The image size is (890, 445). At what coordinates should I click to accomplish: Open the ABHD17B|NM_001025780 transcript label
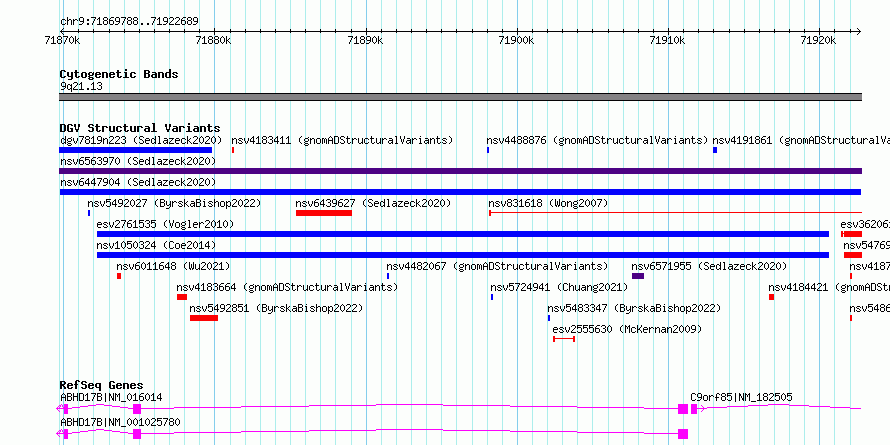[120, 422]
